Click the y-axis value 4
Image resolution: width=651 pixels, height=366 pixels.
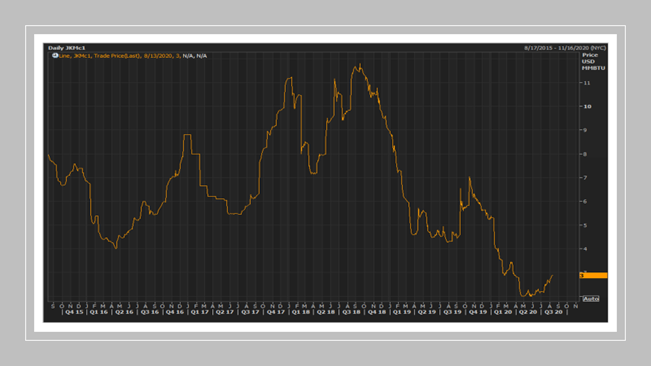point(585,249)
